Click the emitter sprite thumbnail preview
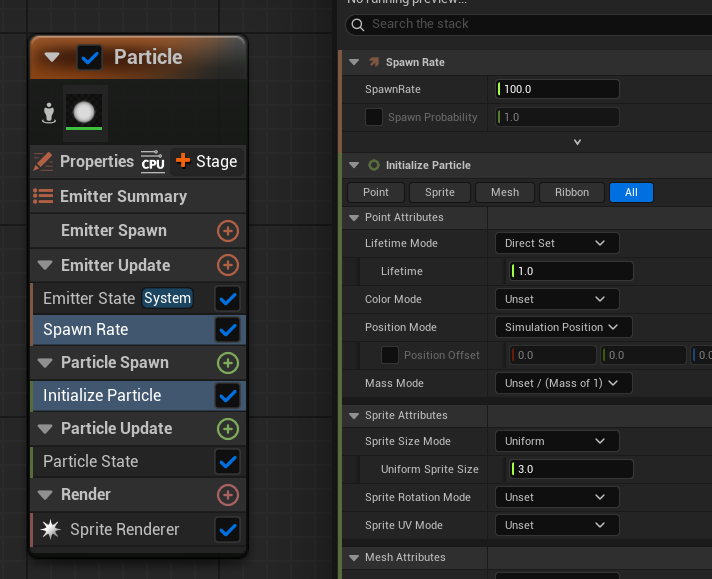The image size is (712, 579). (x=84, y=111)
